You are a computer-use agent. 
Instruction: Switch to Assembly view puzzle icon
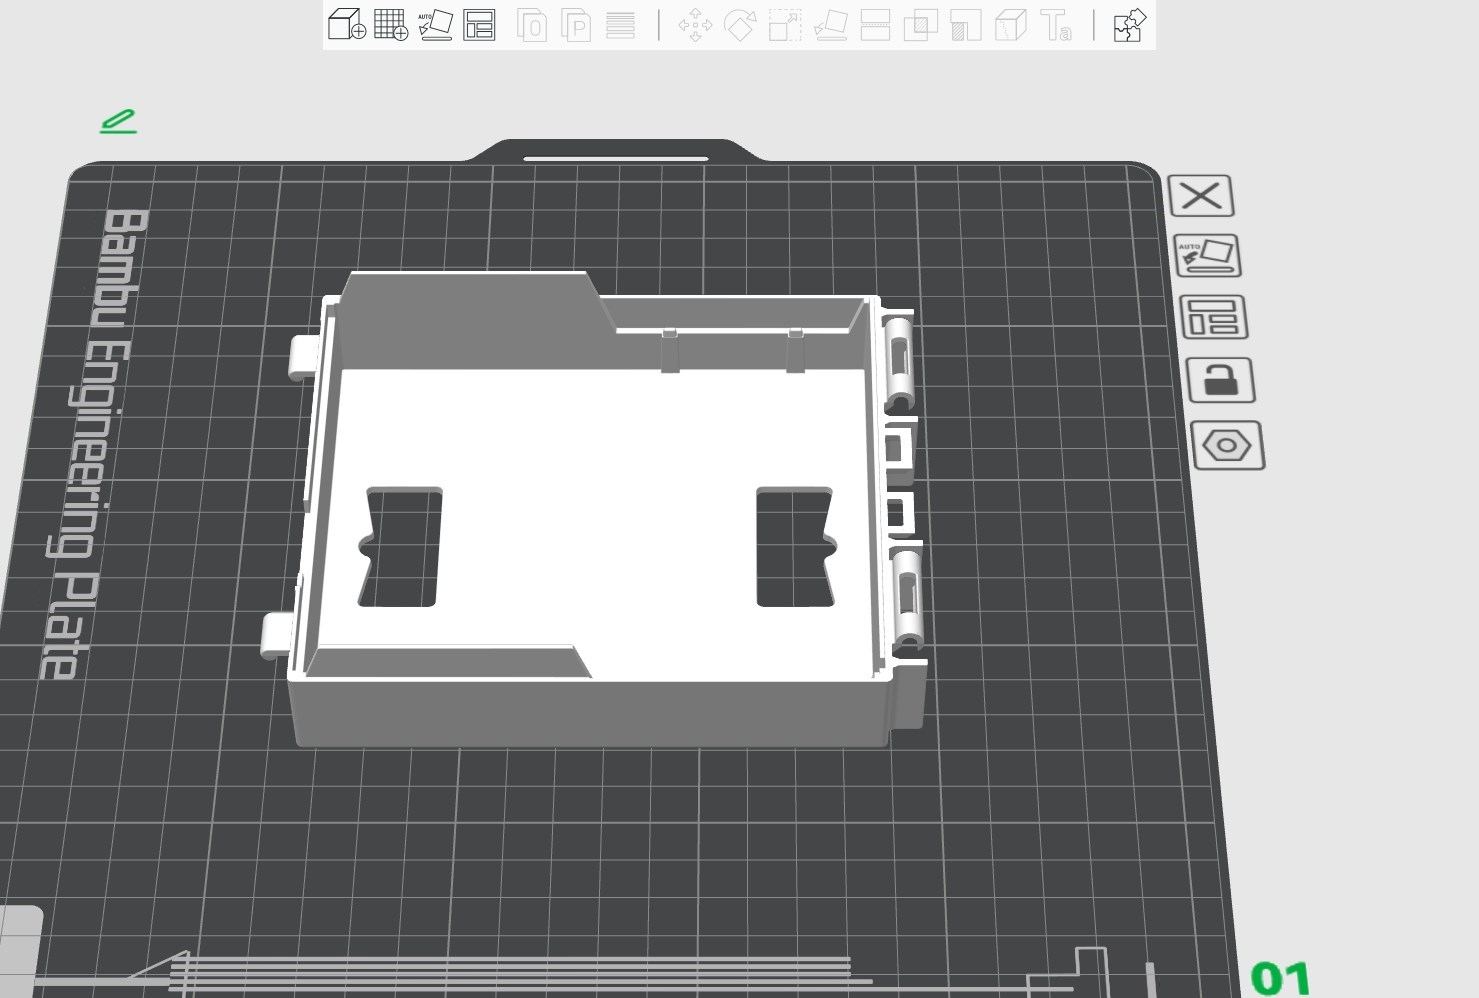tap(1129, 24)
